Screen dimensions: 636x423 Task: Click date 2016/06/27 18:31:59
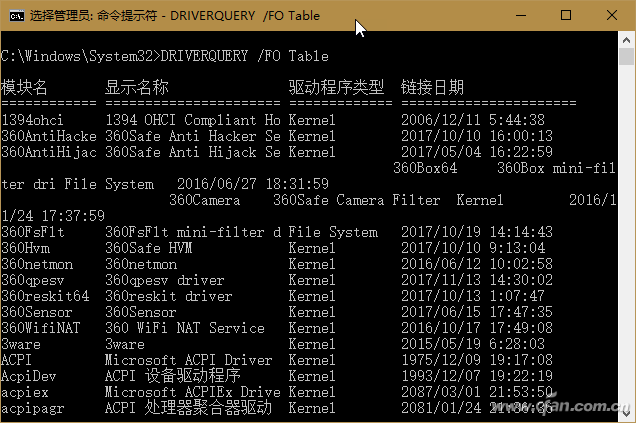point(253,184)
